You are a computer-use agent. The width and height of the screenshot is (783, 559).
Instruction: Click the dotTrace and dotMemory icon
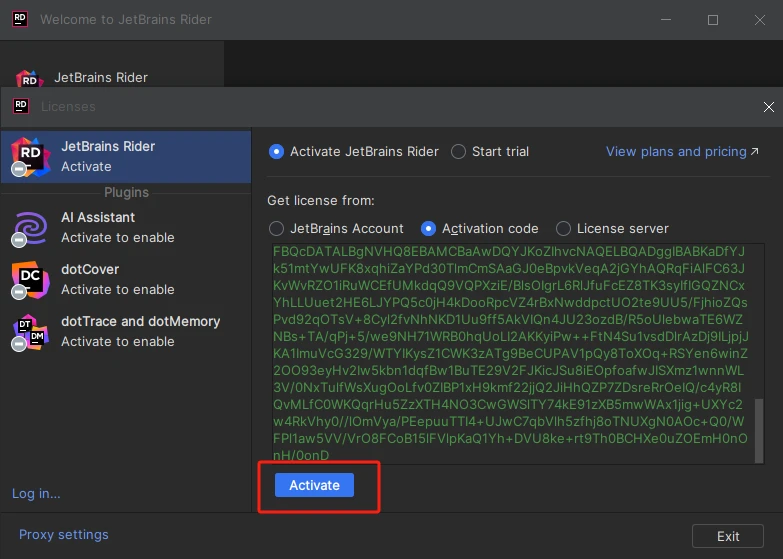tap(29, 331)
